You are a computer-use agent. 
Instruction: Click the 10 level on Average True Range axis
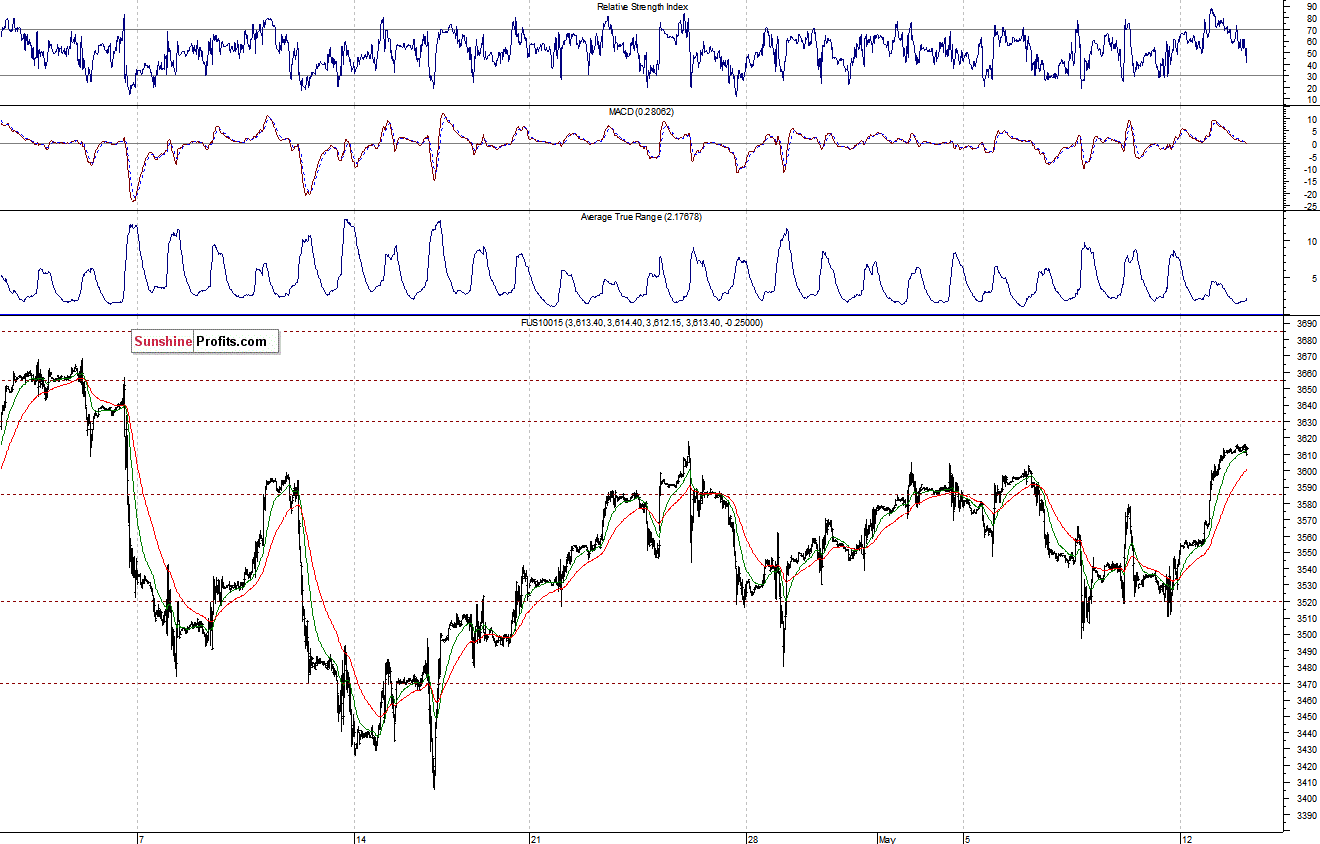(x=1311, y=241)
